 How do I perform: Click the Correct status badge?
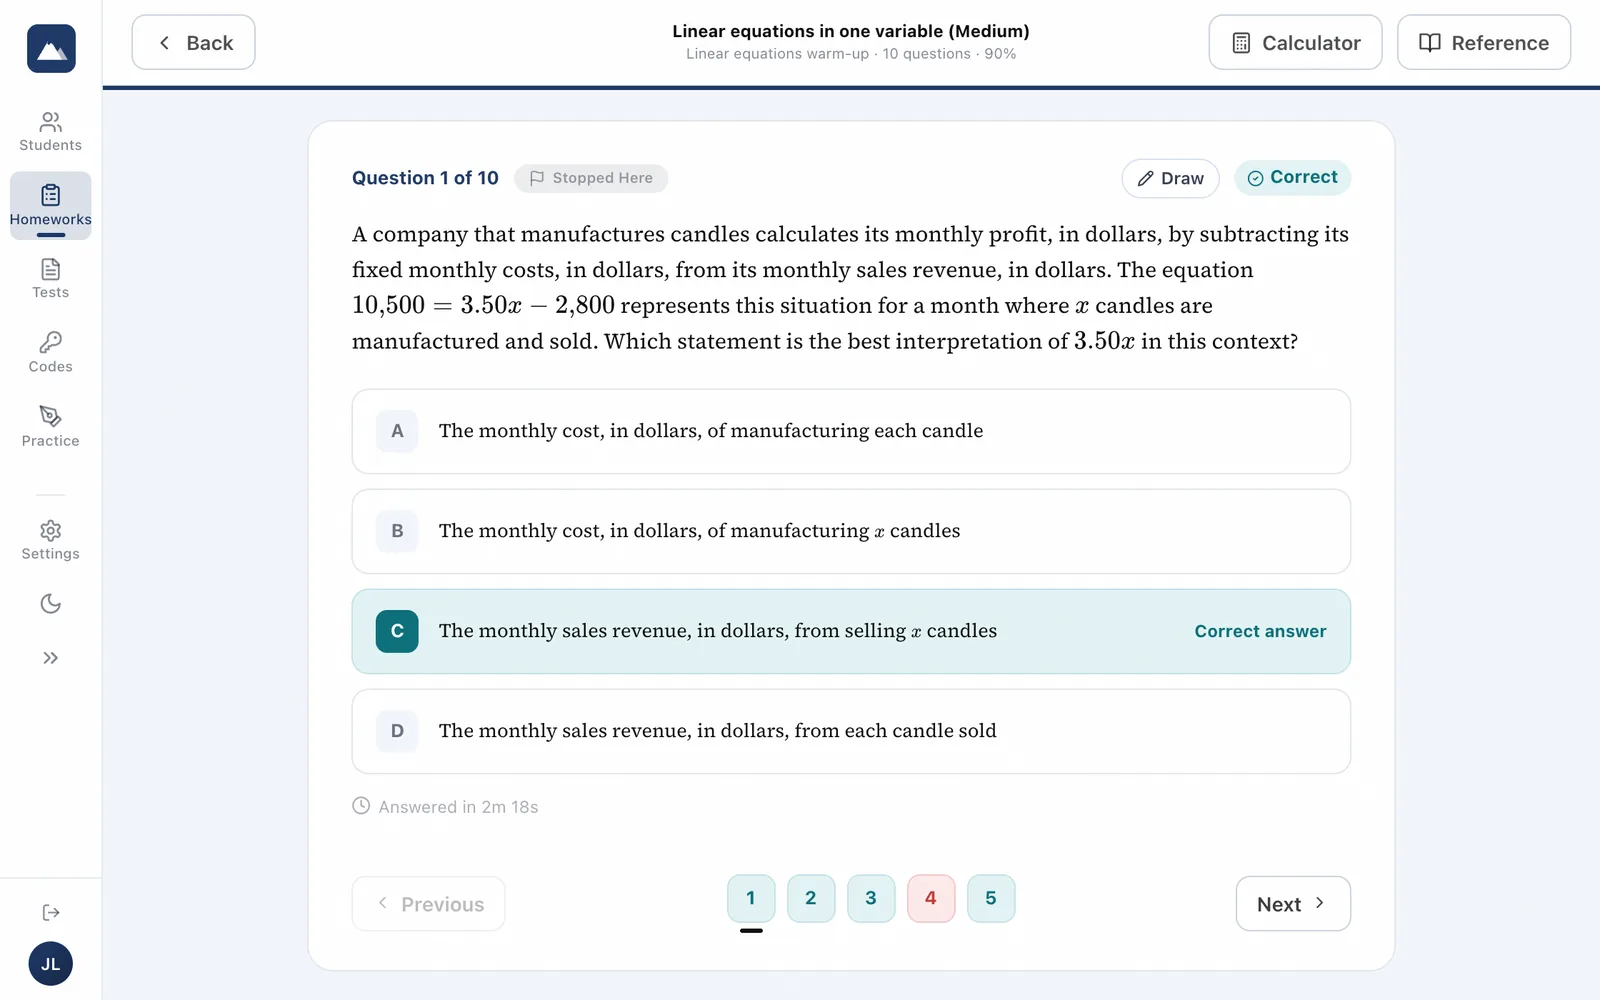coord(1292,177)
